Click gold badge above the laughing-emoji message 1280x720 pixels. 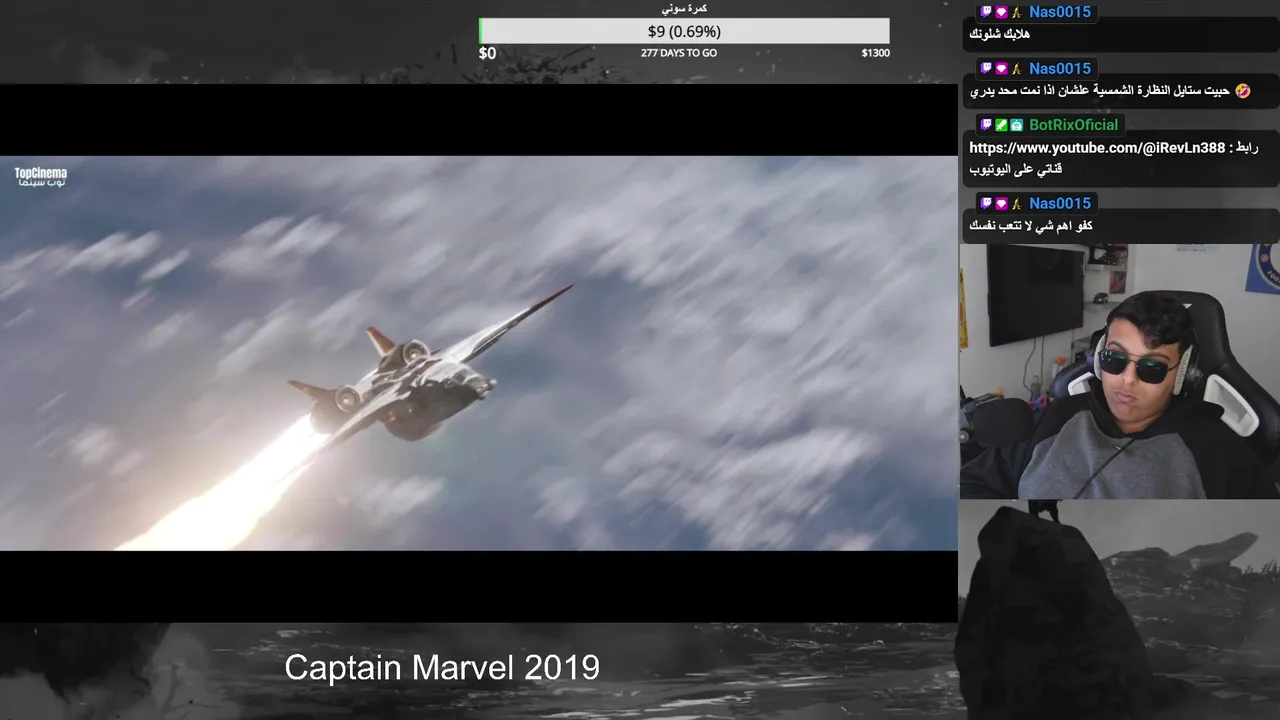coord(1016,69)
